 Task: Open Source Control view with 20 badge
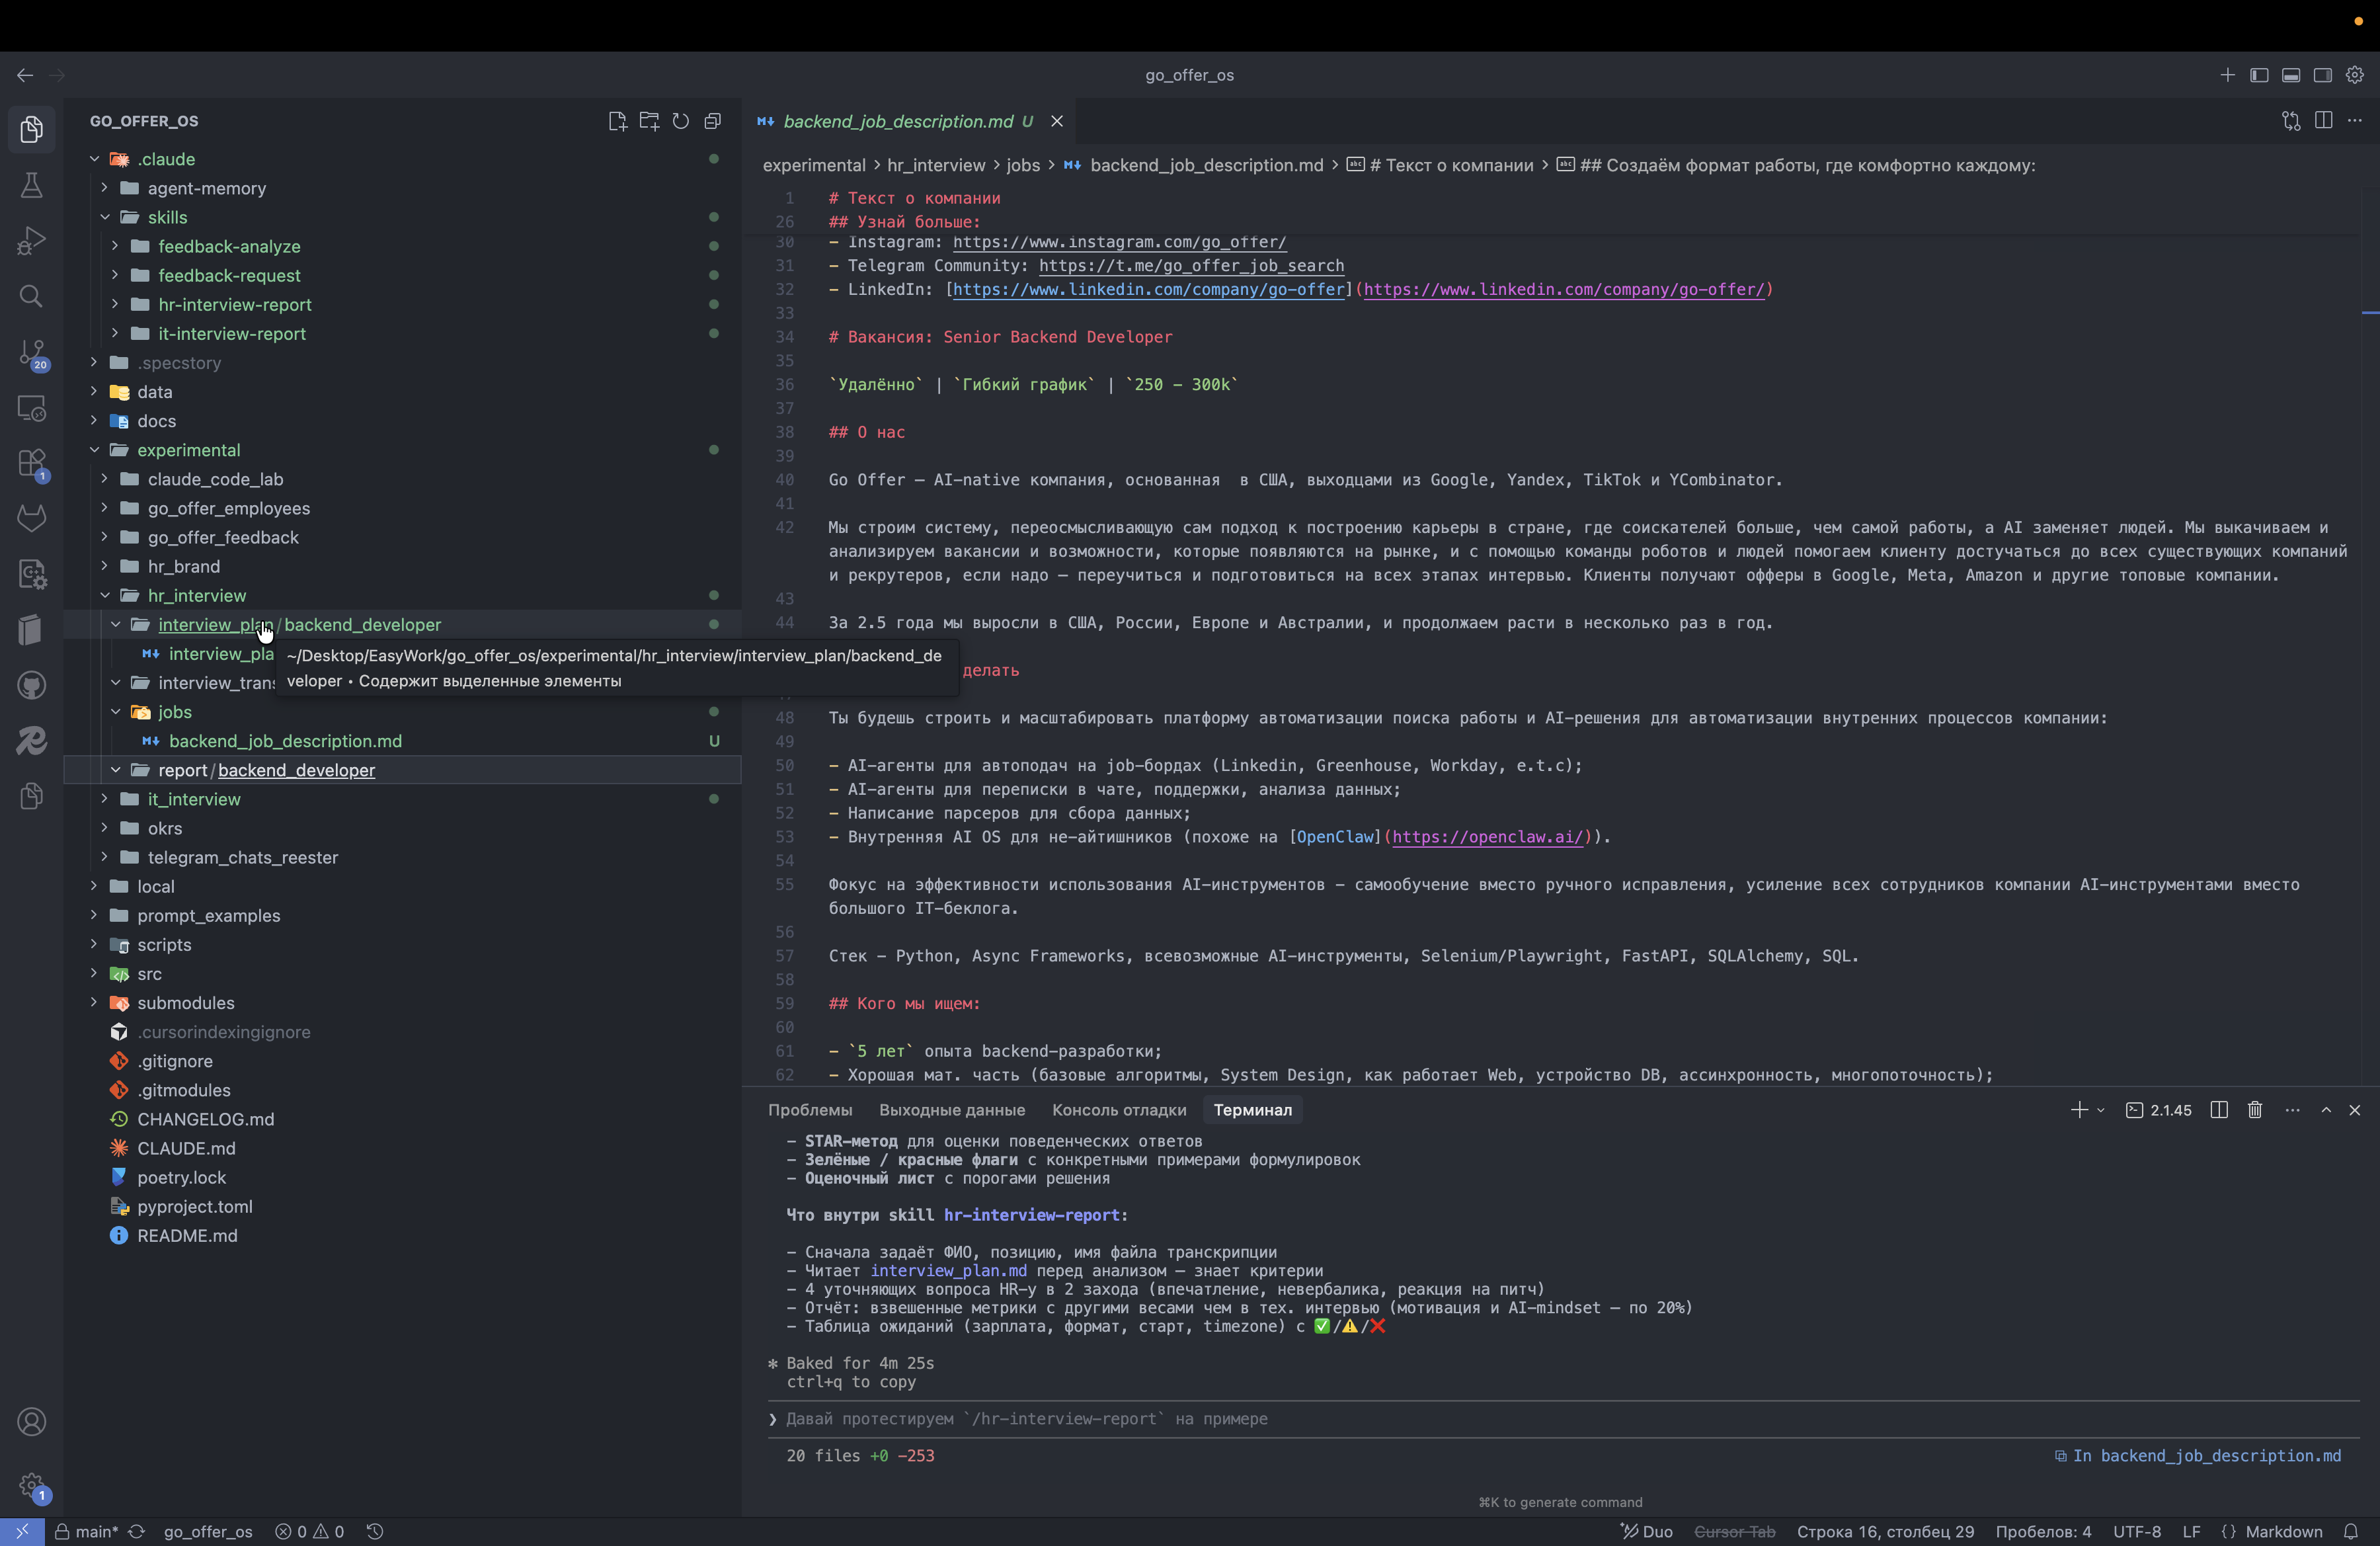coord(31,353)
